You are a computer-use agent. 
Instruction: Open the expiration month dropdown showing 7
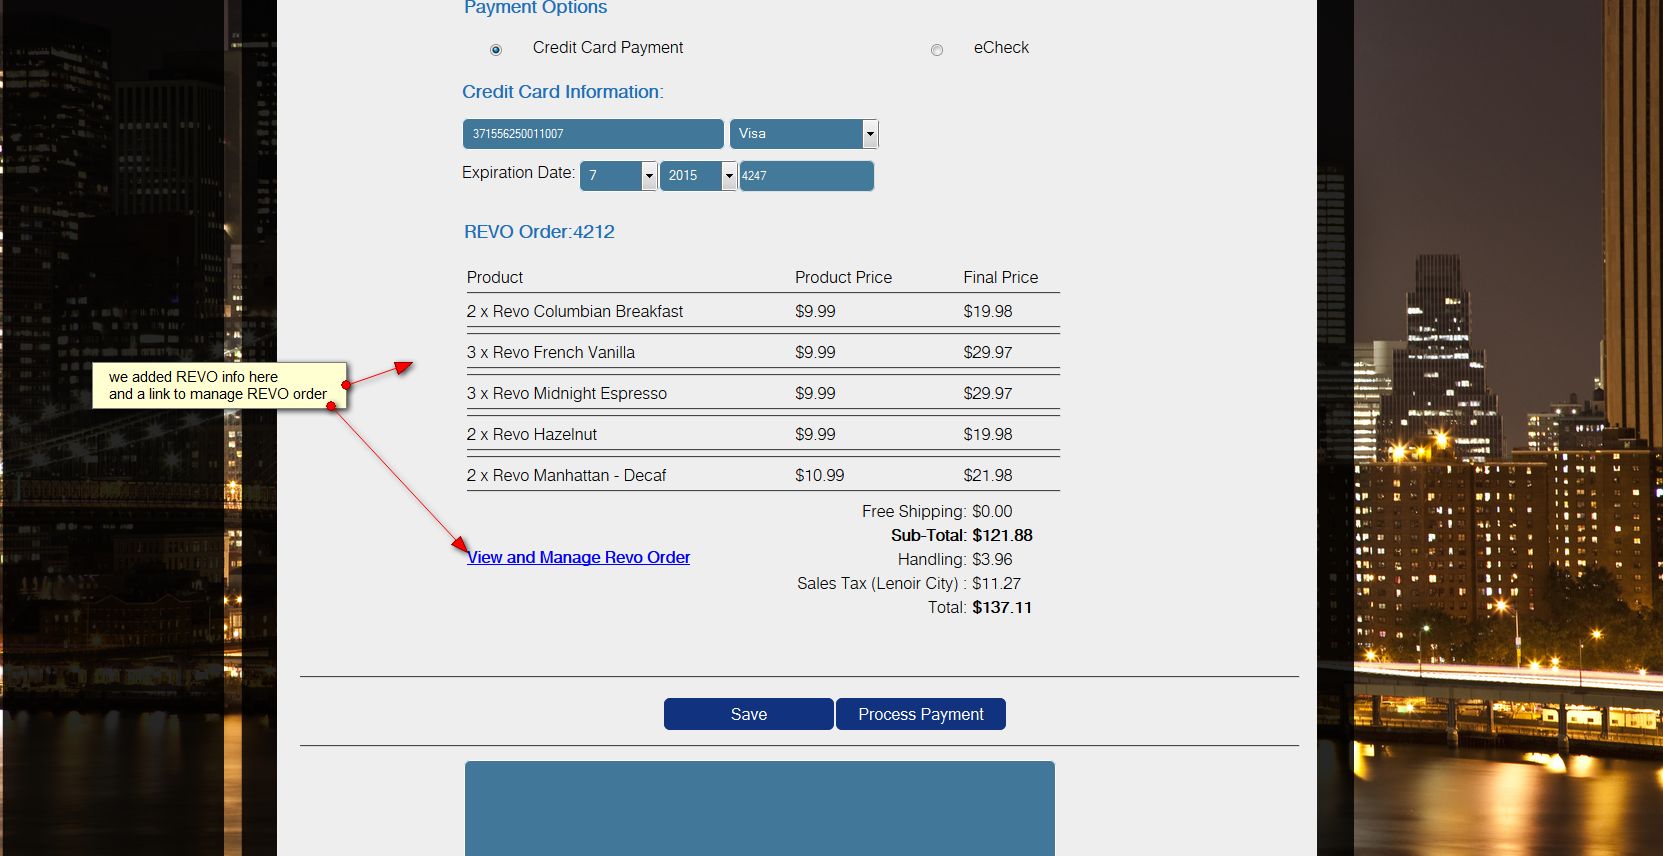[618, 176]
